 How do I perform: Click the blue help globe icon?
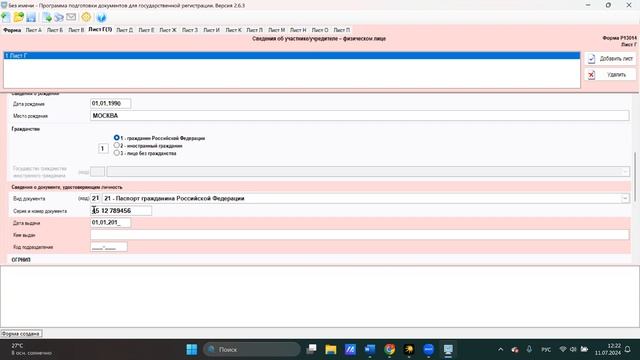coord(101,18)
